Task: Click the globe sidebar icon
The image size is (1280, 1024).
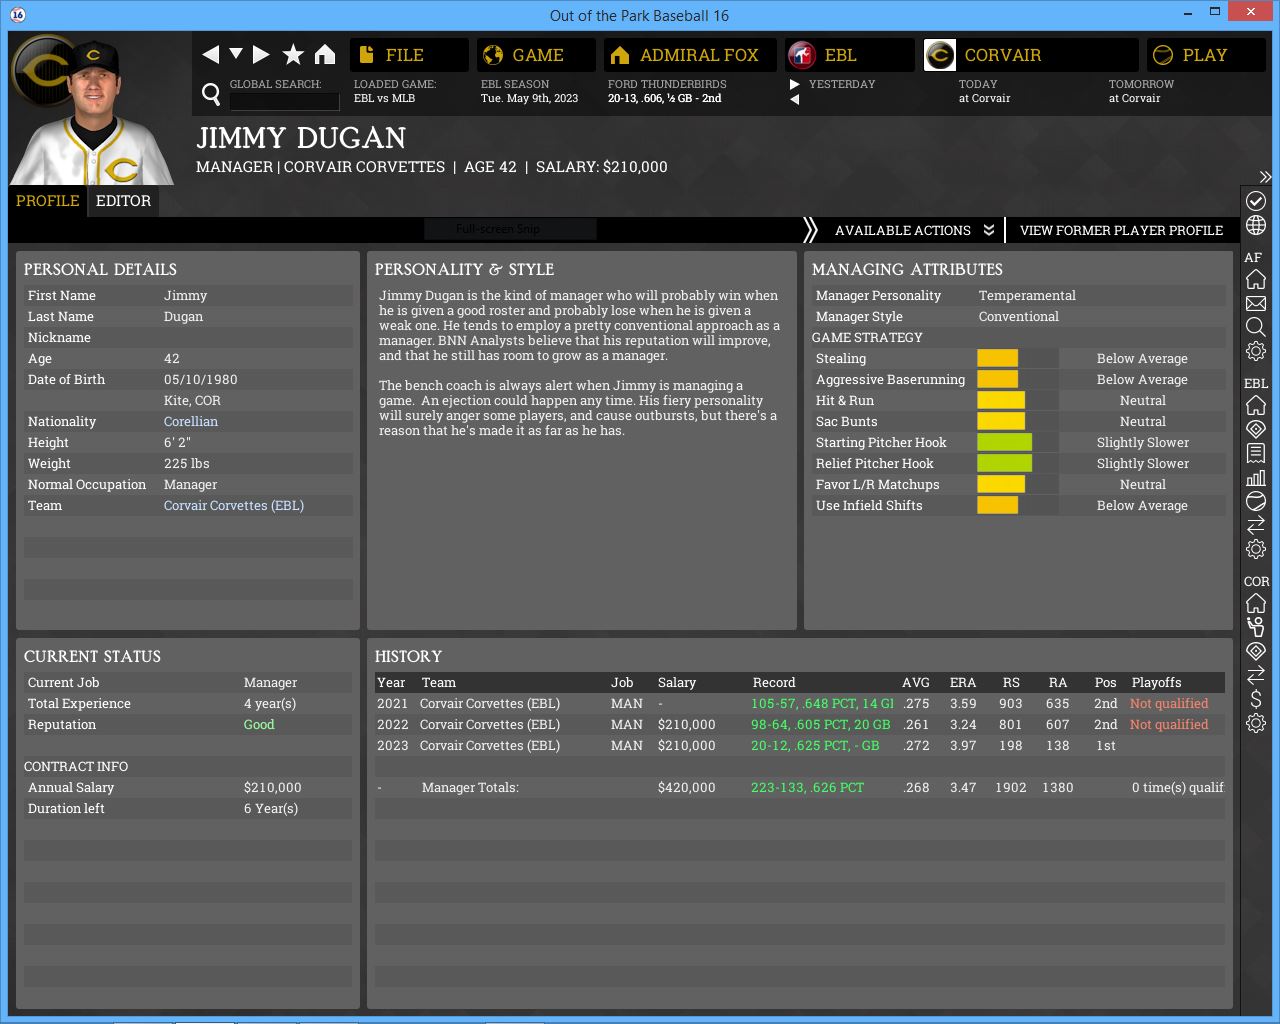Action: tap(1256, 225)
